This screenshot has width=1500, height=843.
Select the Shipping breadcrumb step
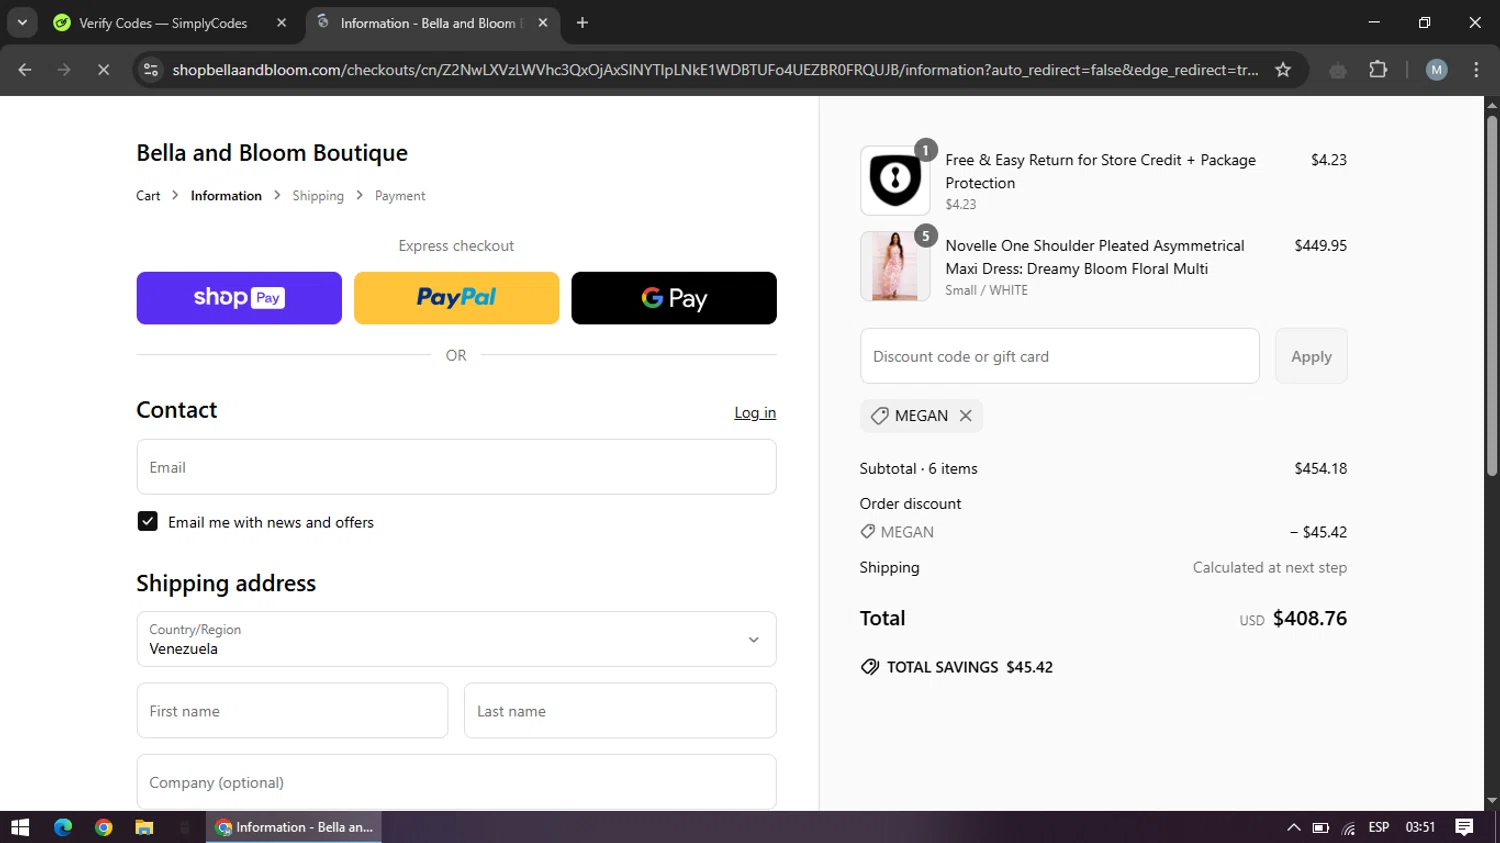tap(318, 196)
